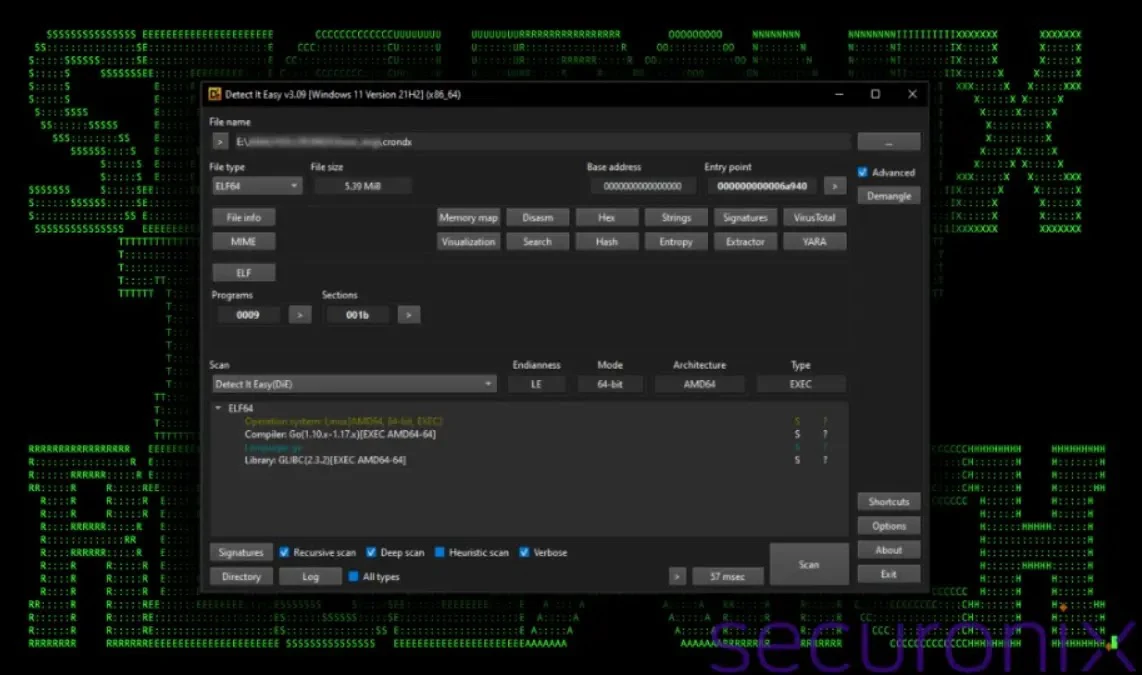Screen dimensions: 1142x675
Task: Collapse the ELF64 results tree node
Action: pos(219,408)
